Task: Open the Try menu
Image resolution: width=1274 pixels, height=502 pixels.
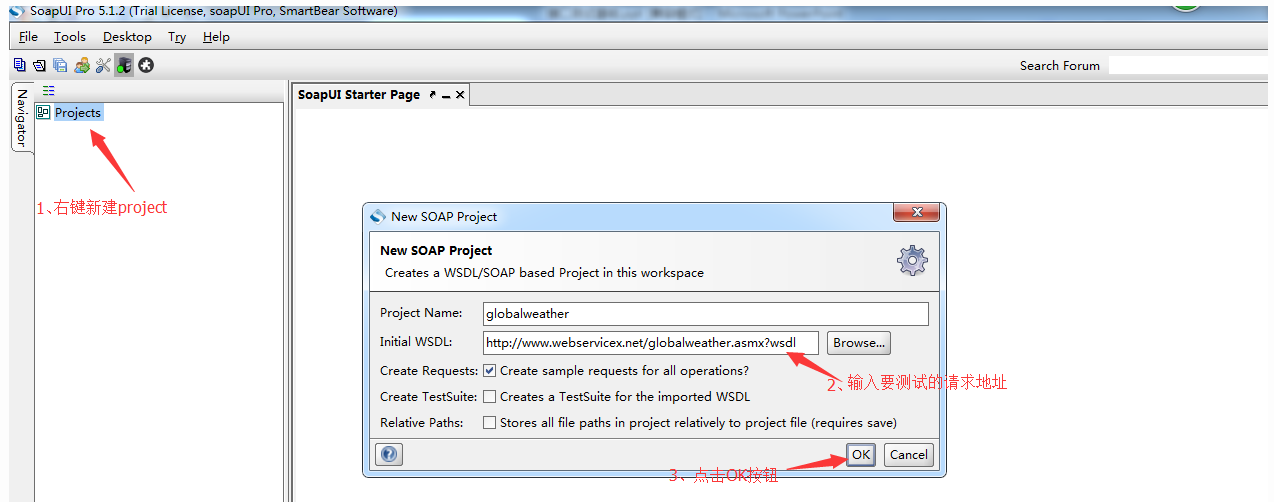Action: point(177,37)
